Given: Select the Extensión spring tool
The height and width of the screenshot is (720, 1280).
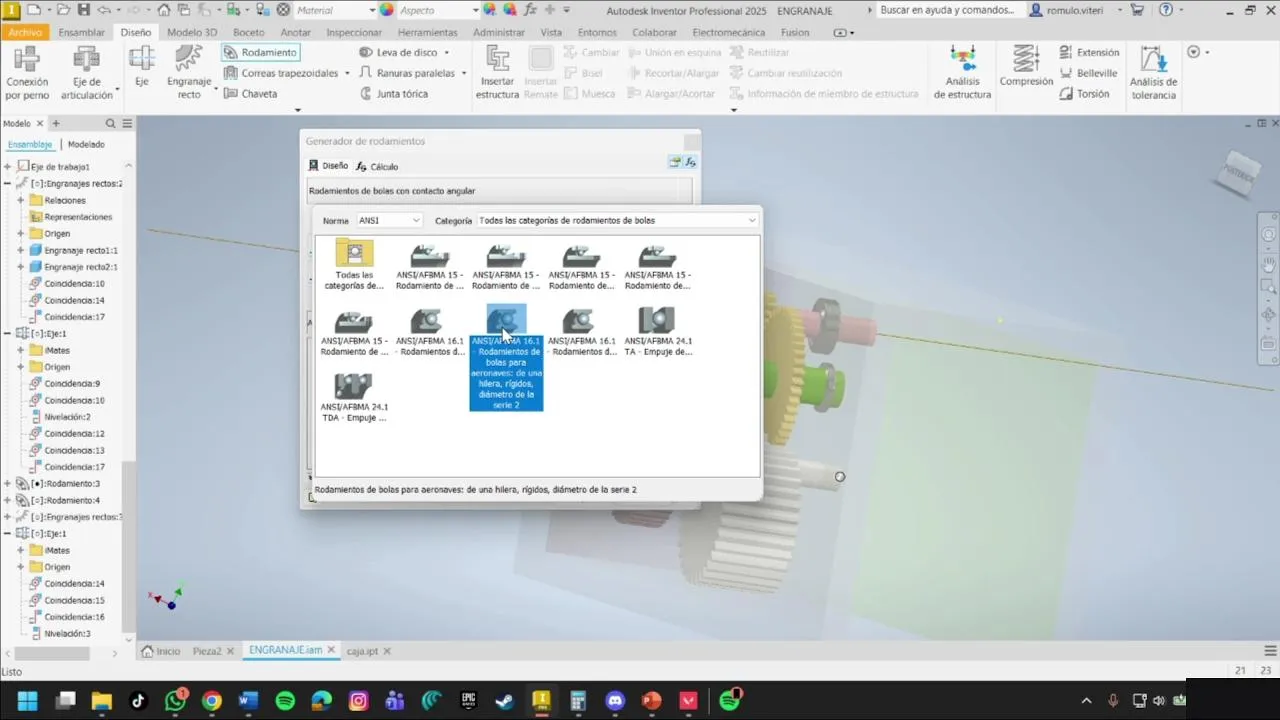Looking at the screenshot, I should tap(1090, 52).
